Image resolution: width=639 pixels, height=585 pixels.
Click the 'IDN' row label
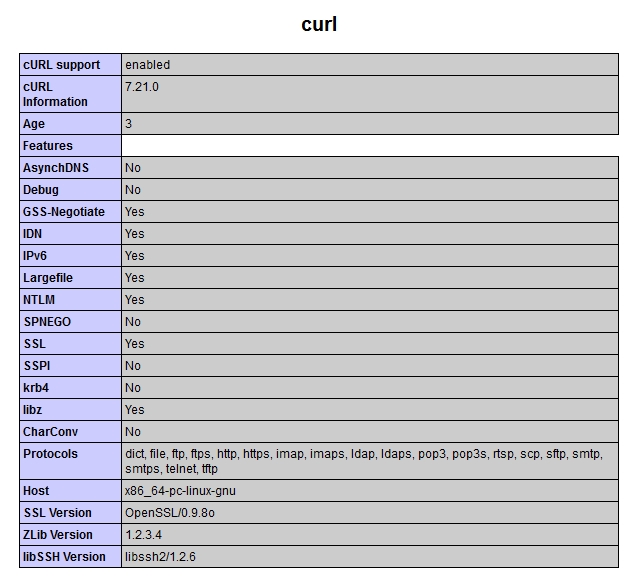(x=71, y=234)
